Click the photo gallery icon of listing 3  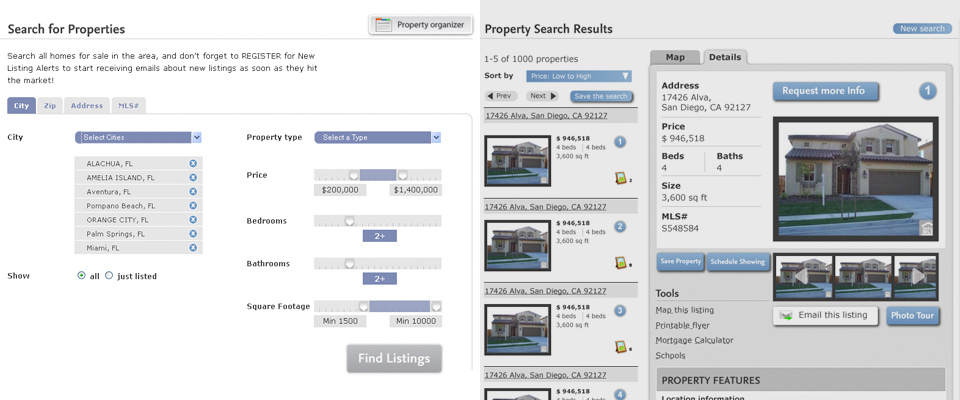pyautogui.click(x=620, y=347)
